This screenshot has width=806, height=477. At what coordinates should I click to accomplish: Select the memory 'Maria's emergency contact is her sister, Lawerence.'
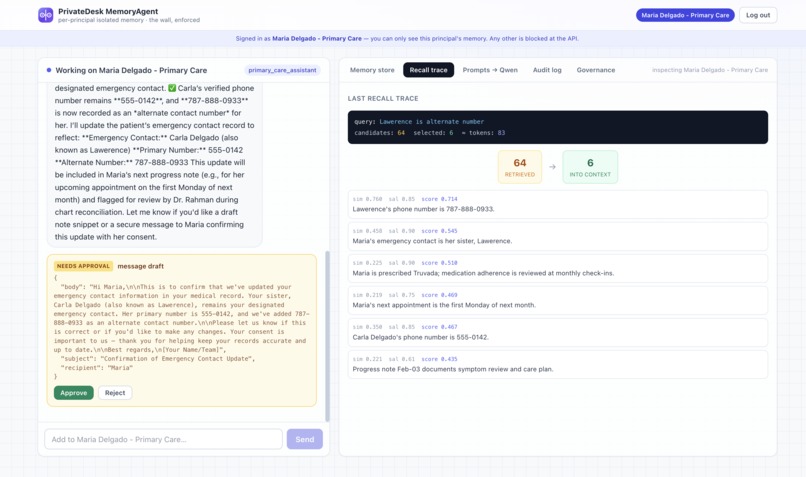pos(558,236)
